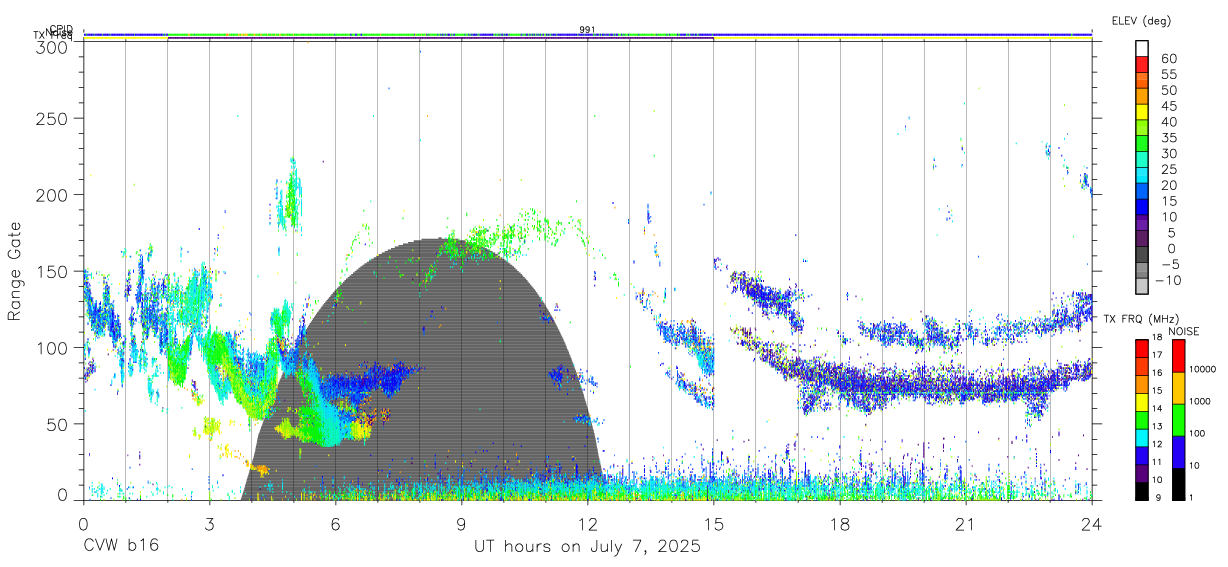1228x567 pixels.
Task: Click the light gray swatch below ELEV -10
Action: tap(1142, 287)
